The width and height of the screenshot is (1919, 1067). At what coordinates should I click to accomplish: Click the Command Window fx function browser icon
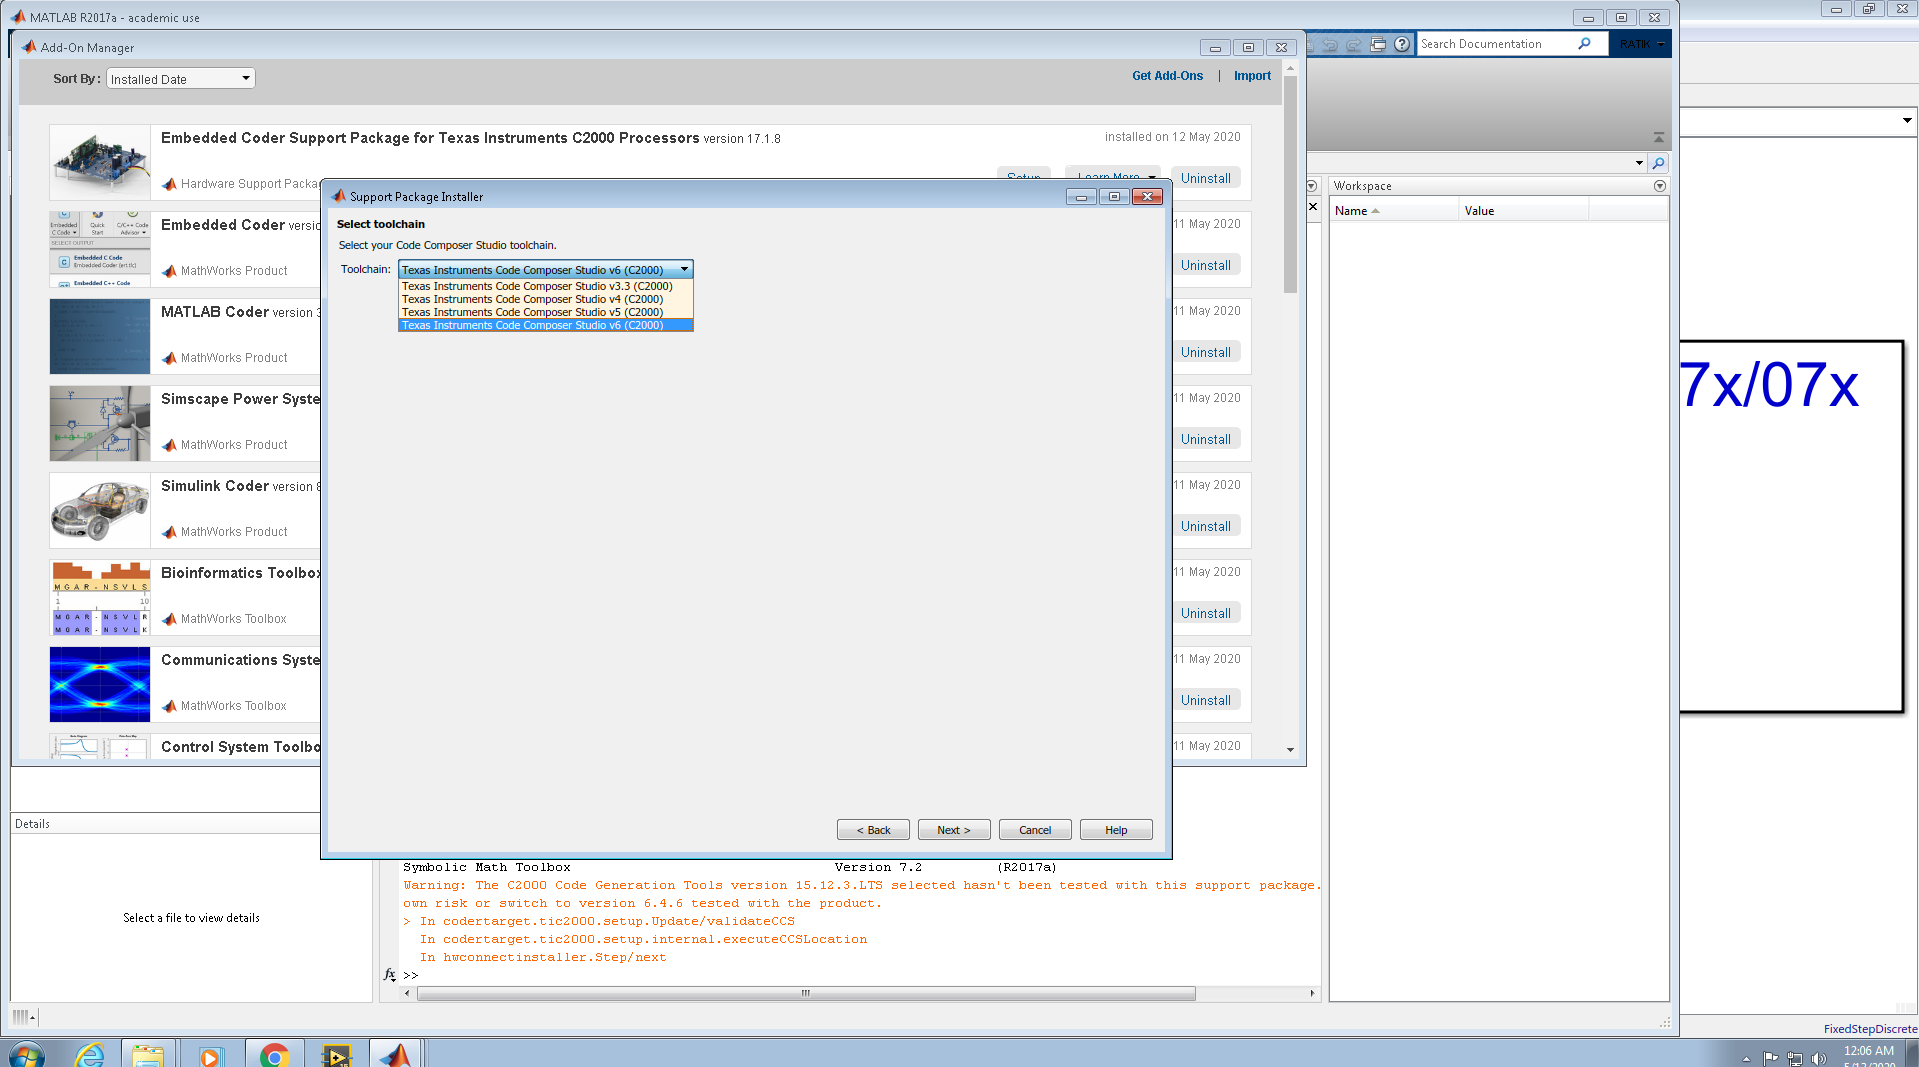390,975
